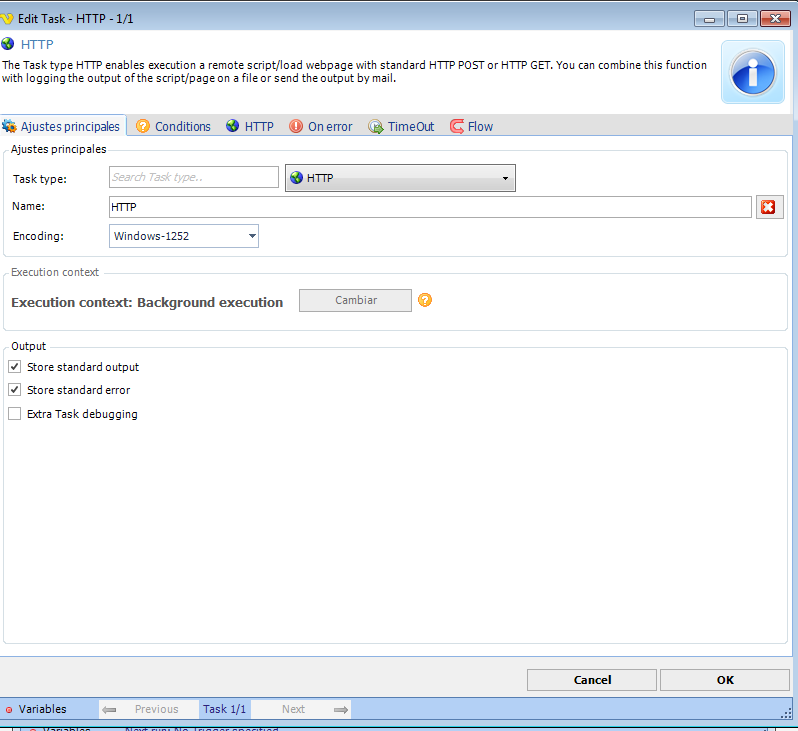Click the Search Task type field
The image size is (798, 731).
coord(193,177)
